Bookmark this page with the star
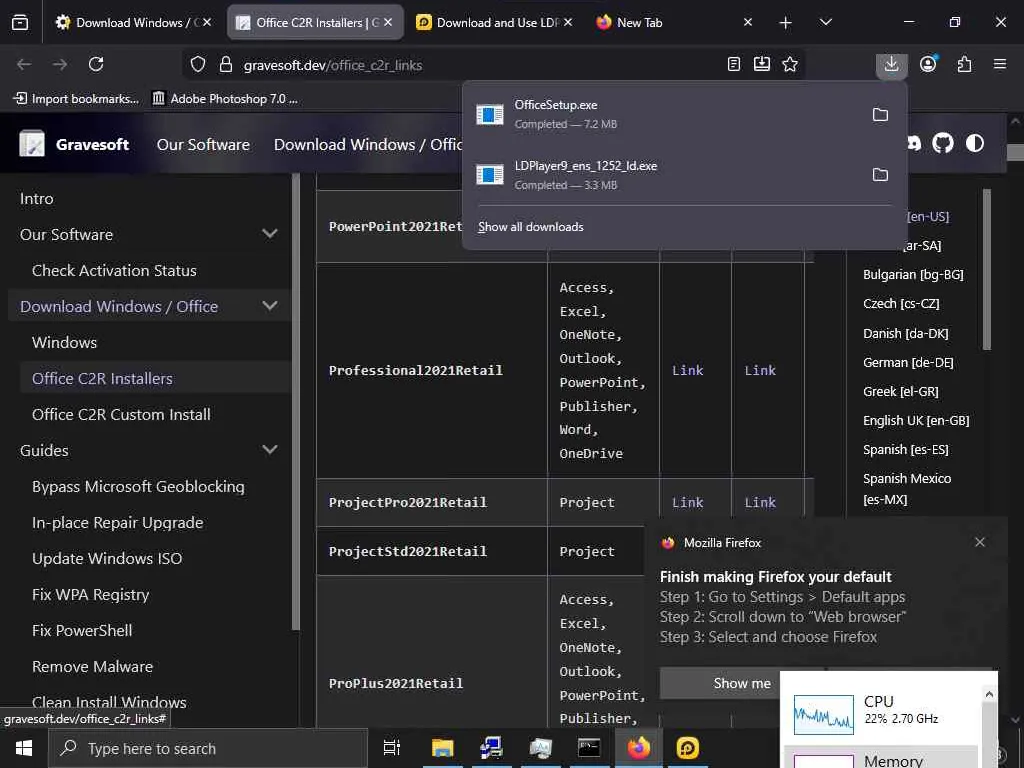Screen dimensions: 1024x768 [790, 64]
